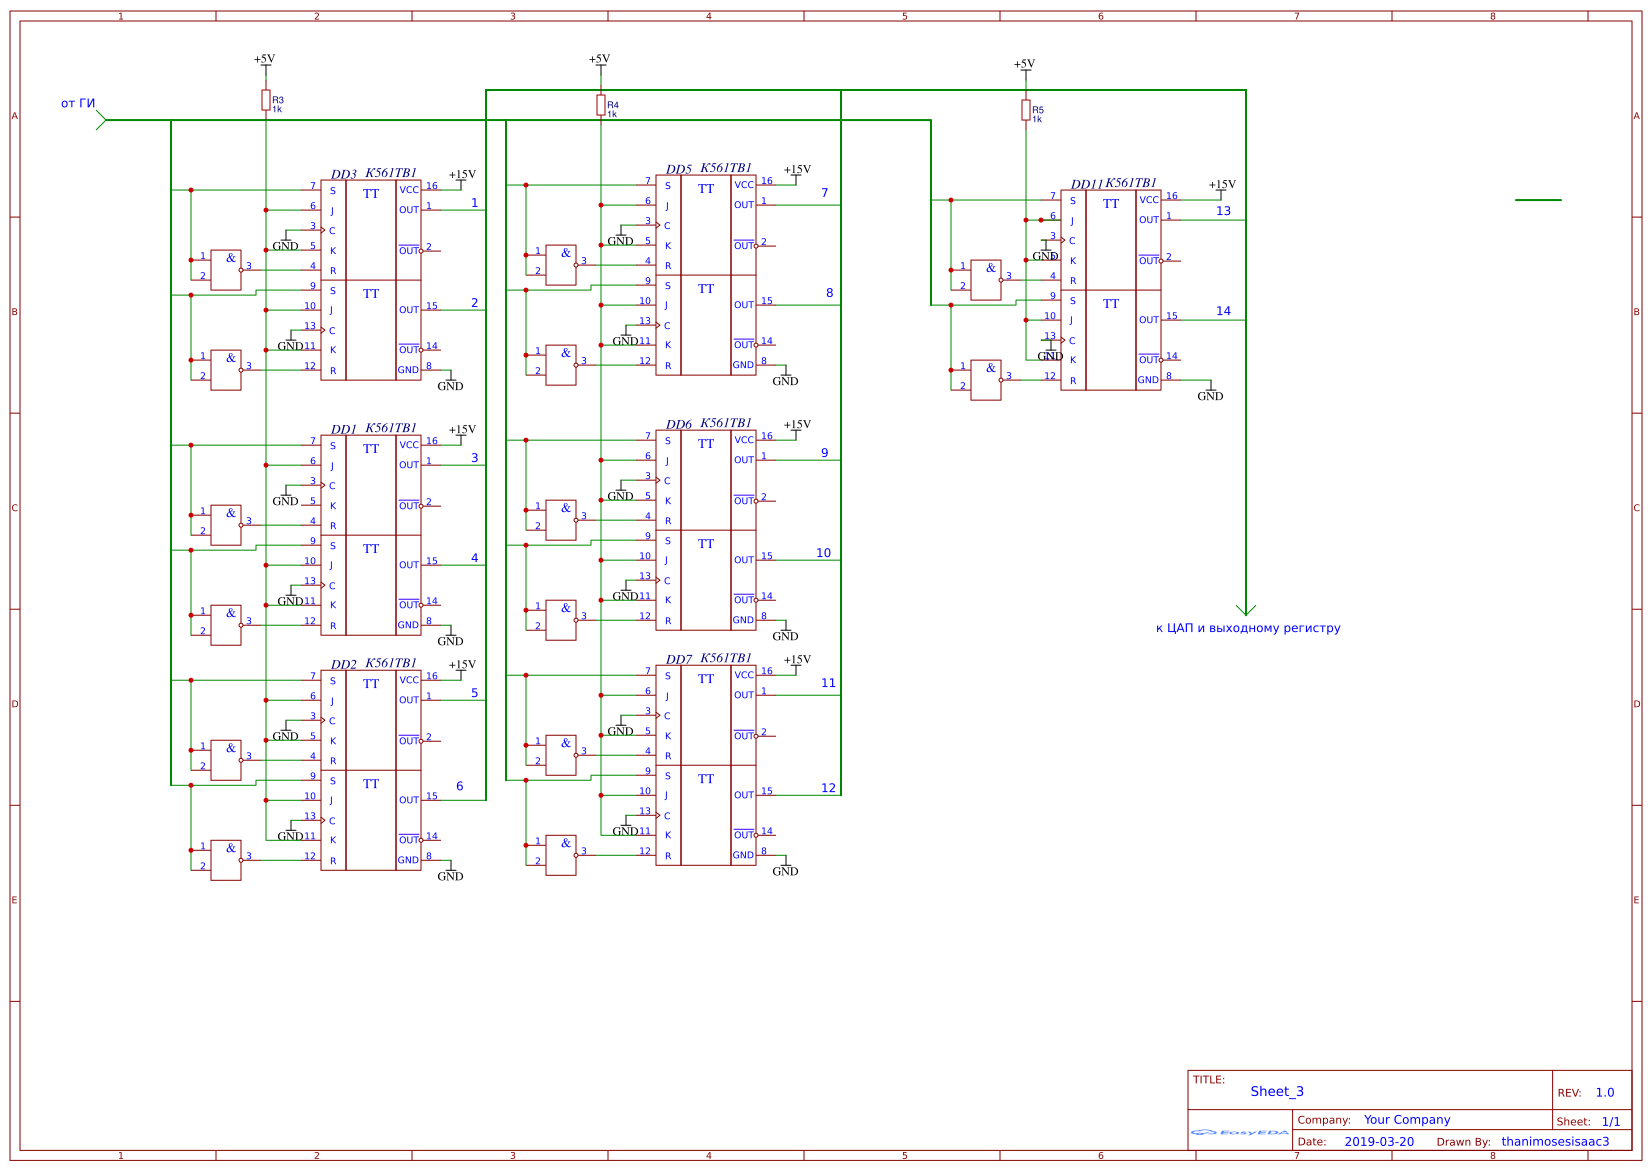Screen dimensions: 1652x1171
Task: Select the DD6 K561TB1 flip-flop symbol
Action: click(x=707, y=530)
